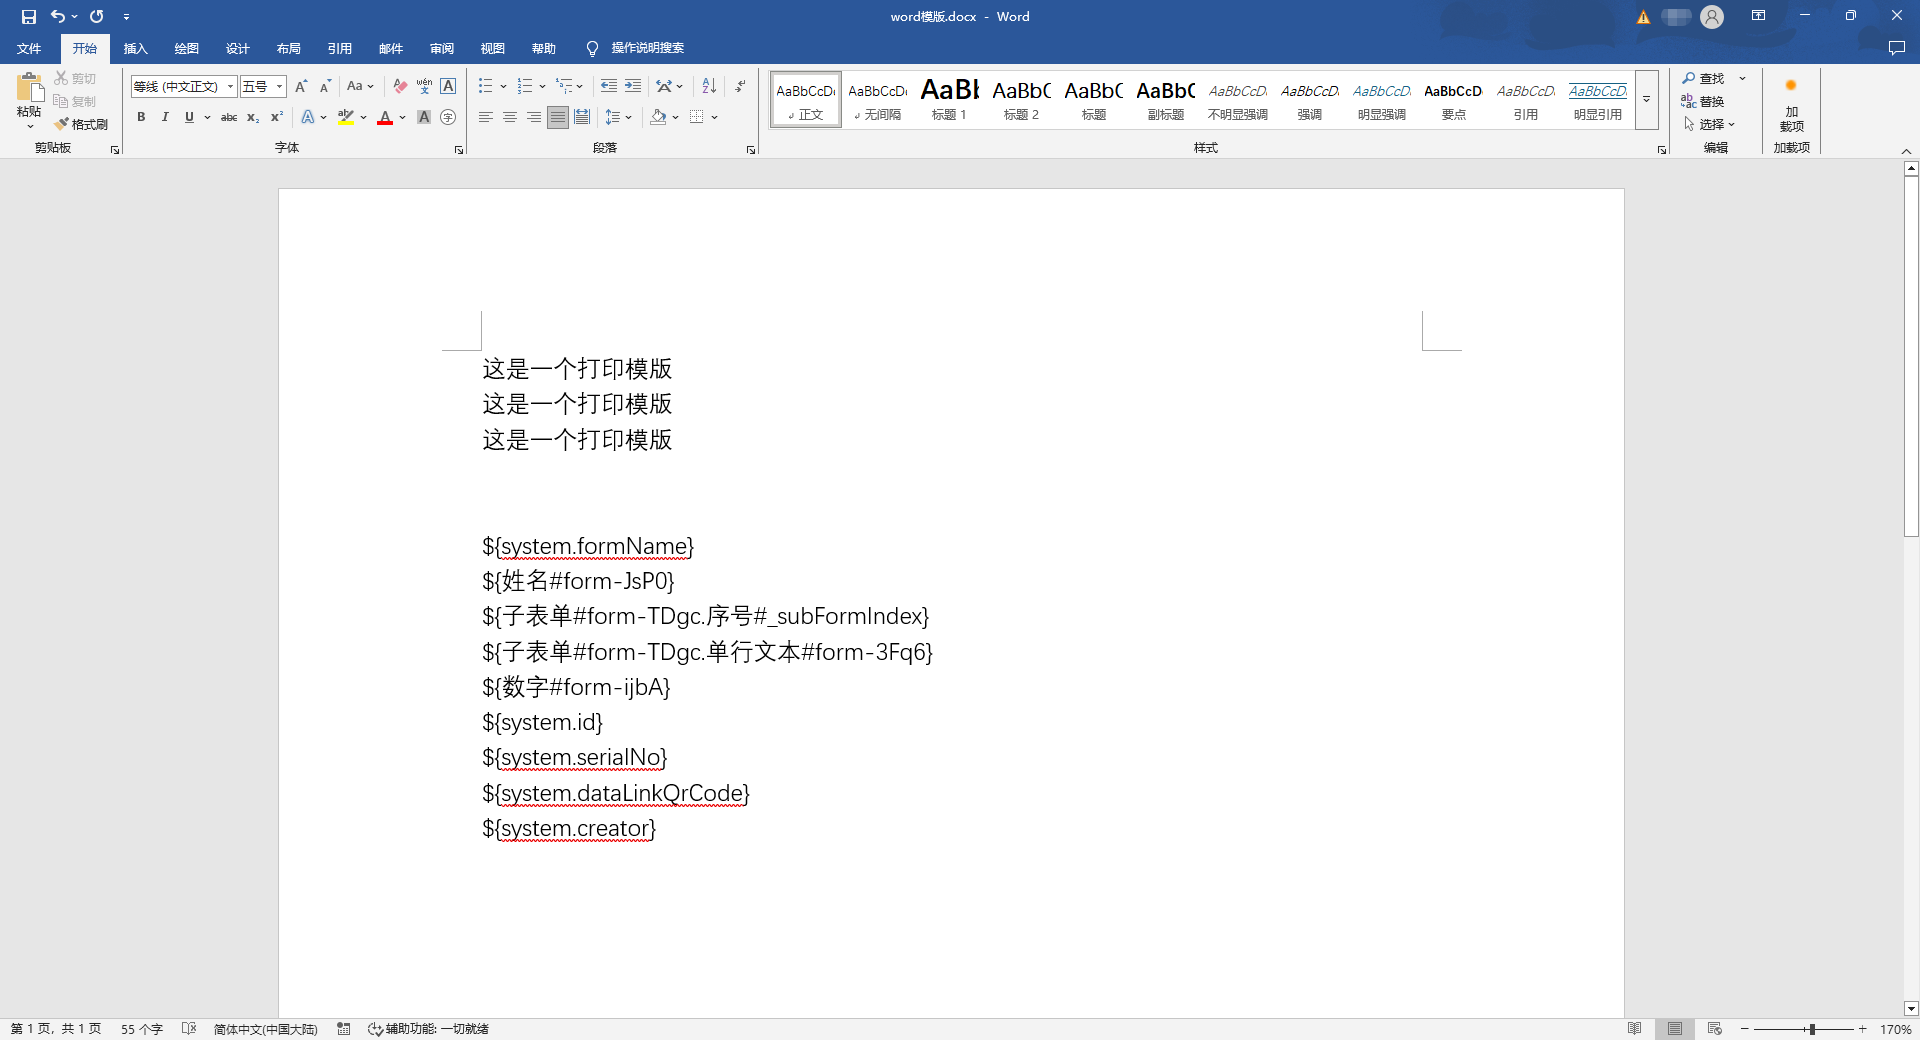Viewport: 1920px width, 1040px height.
Task: Switch to the Design (设计) tab
Action: (x=237, y=48)
